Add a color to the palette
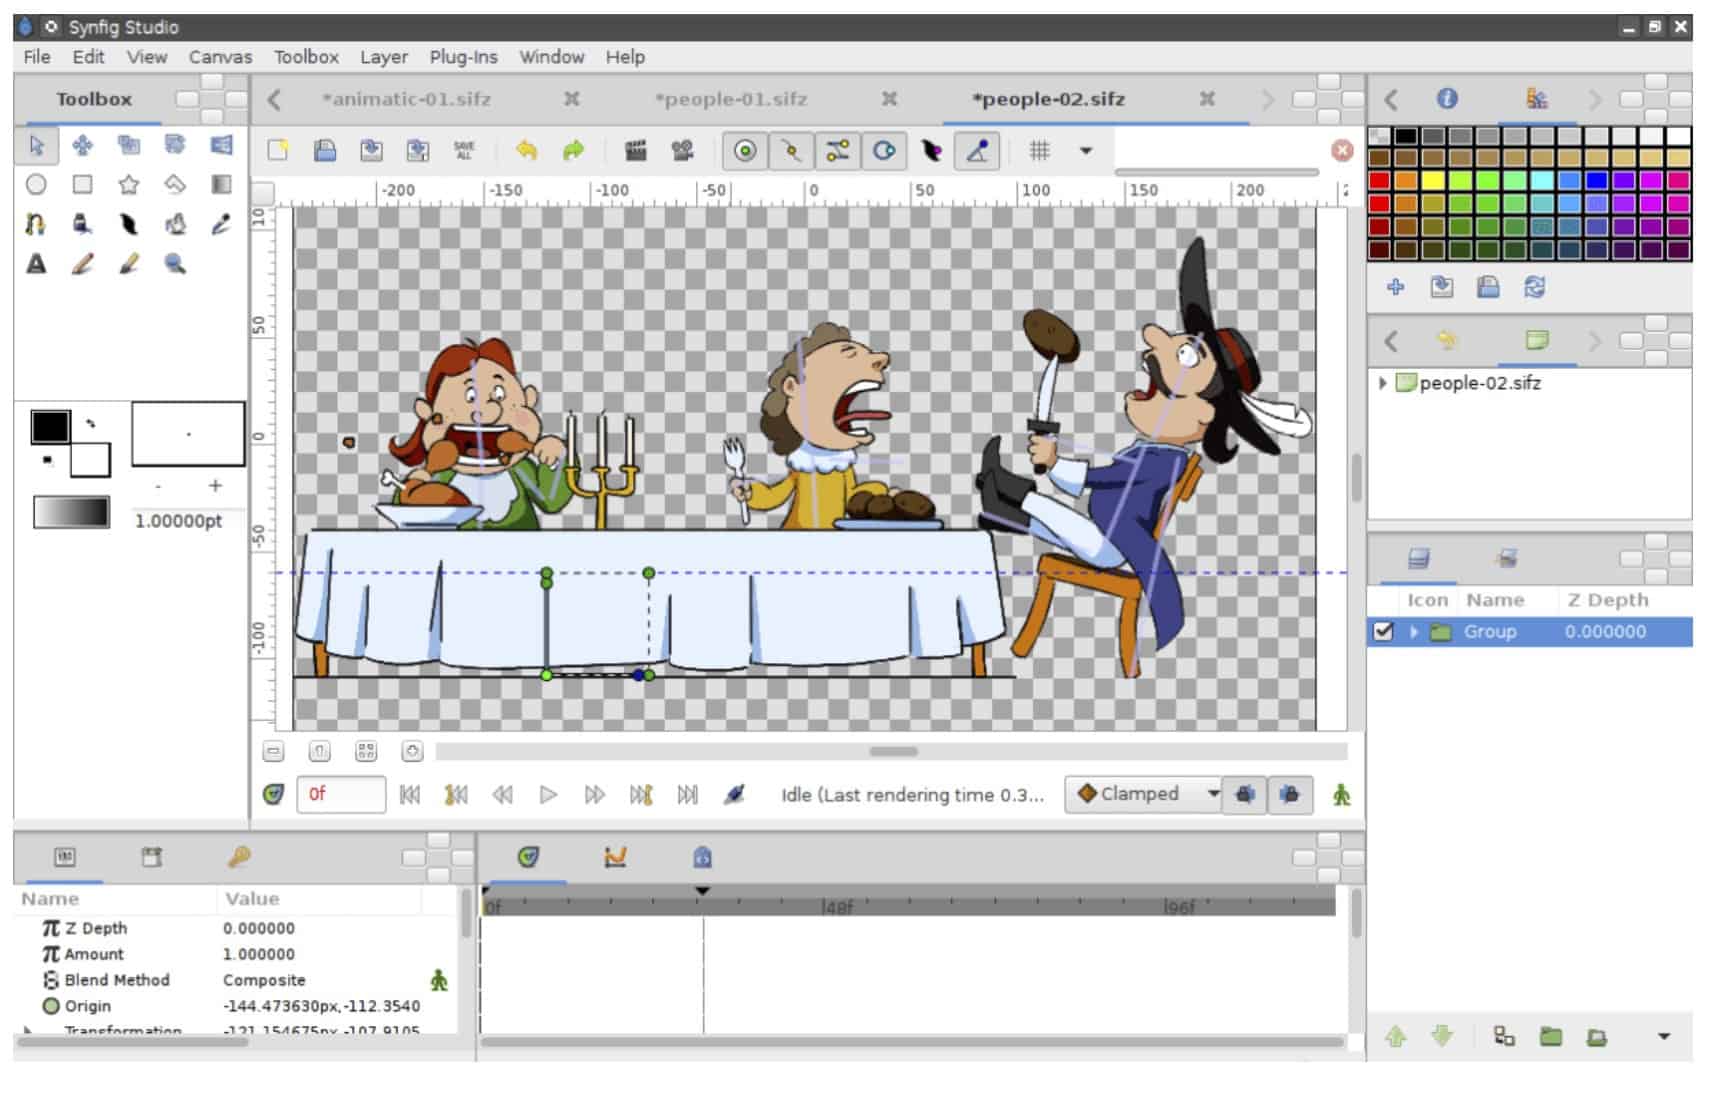This screenshot has width=1710, height=1094. click(1395, 288)
